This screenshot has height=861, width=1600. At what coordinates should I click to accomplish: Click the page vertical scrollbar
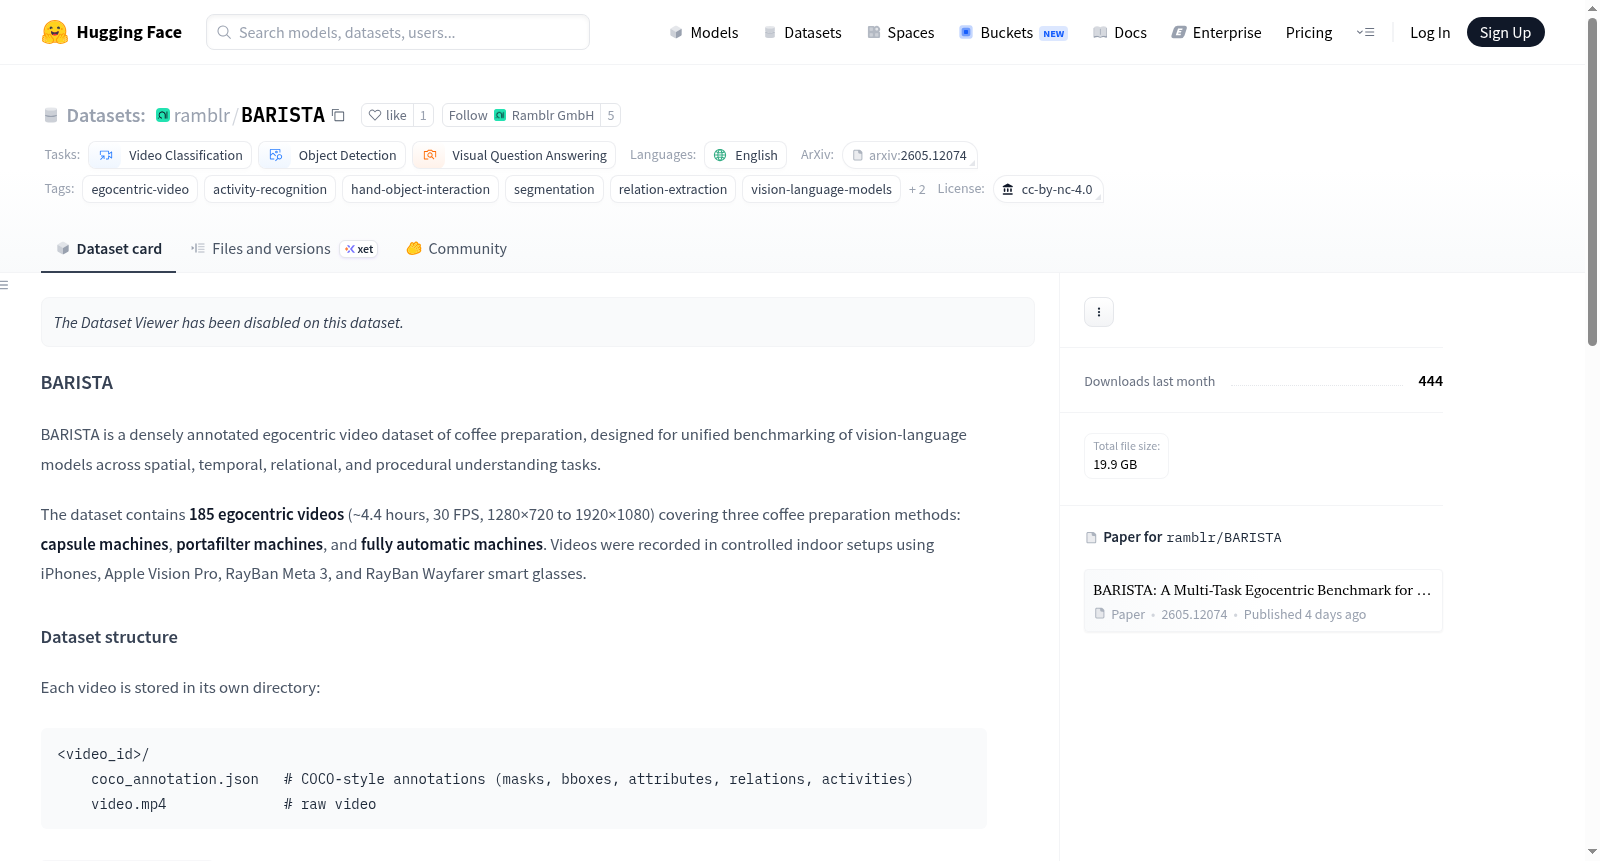pos(1592,180)
